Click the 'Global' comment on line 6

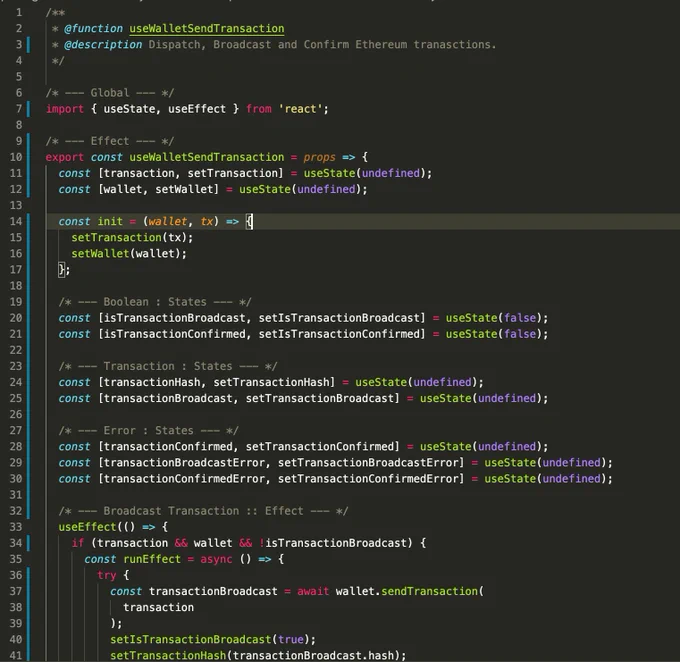110,93
